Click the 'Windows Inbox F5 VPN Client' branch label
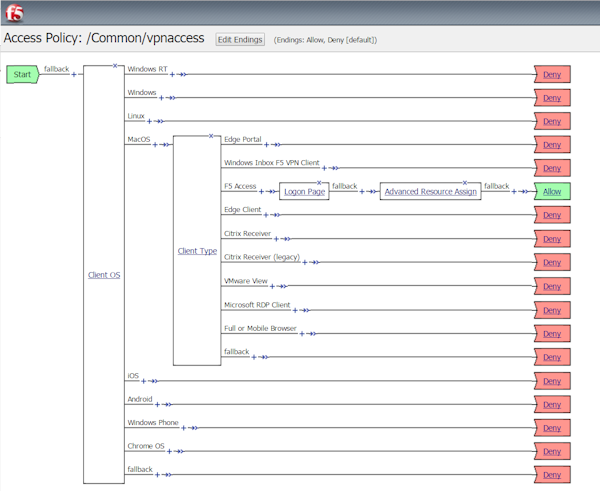Image resolution: width=600 pixels, height=491 pixels. pos(272,163)
